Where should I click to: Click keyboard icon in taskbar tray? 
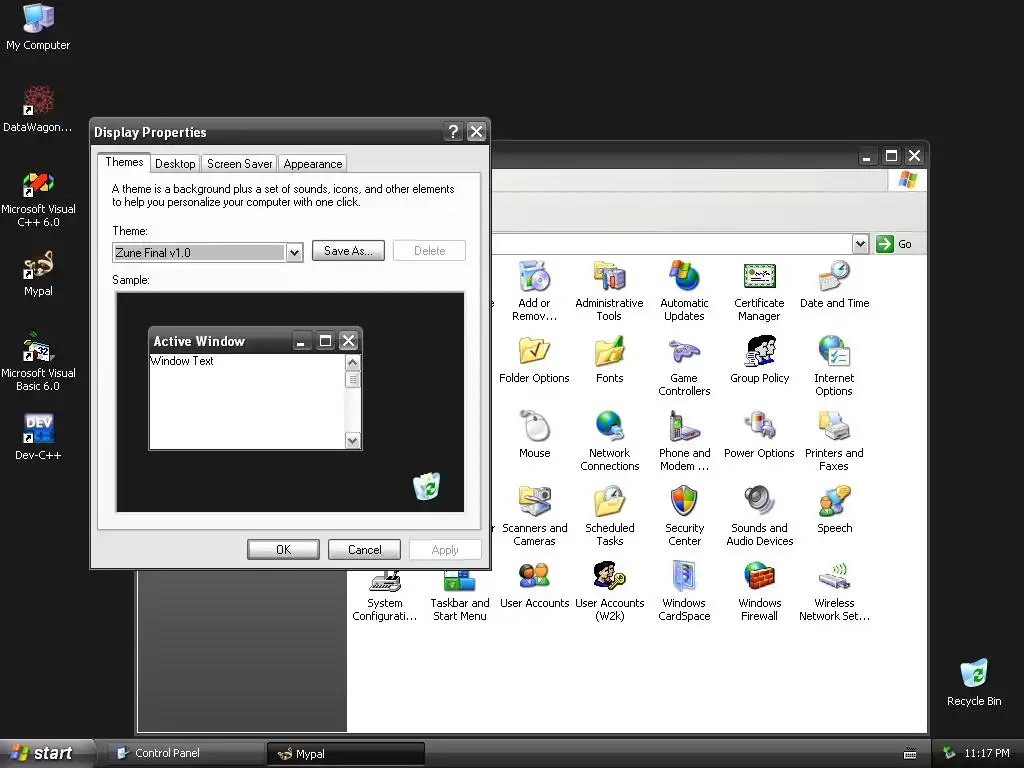pyautogui.click(x=910, y=754)
